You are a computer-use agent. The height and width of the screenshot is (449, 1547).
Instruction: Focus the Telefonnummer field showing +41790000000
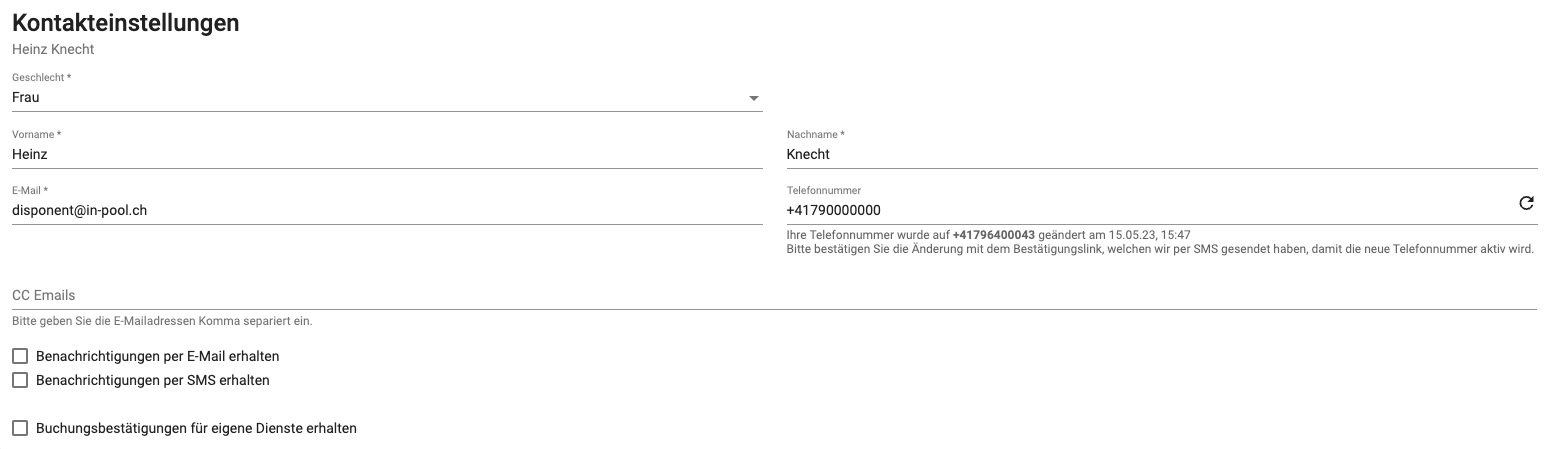pos(1150,210)
